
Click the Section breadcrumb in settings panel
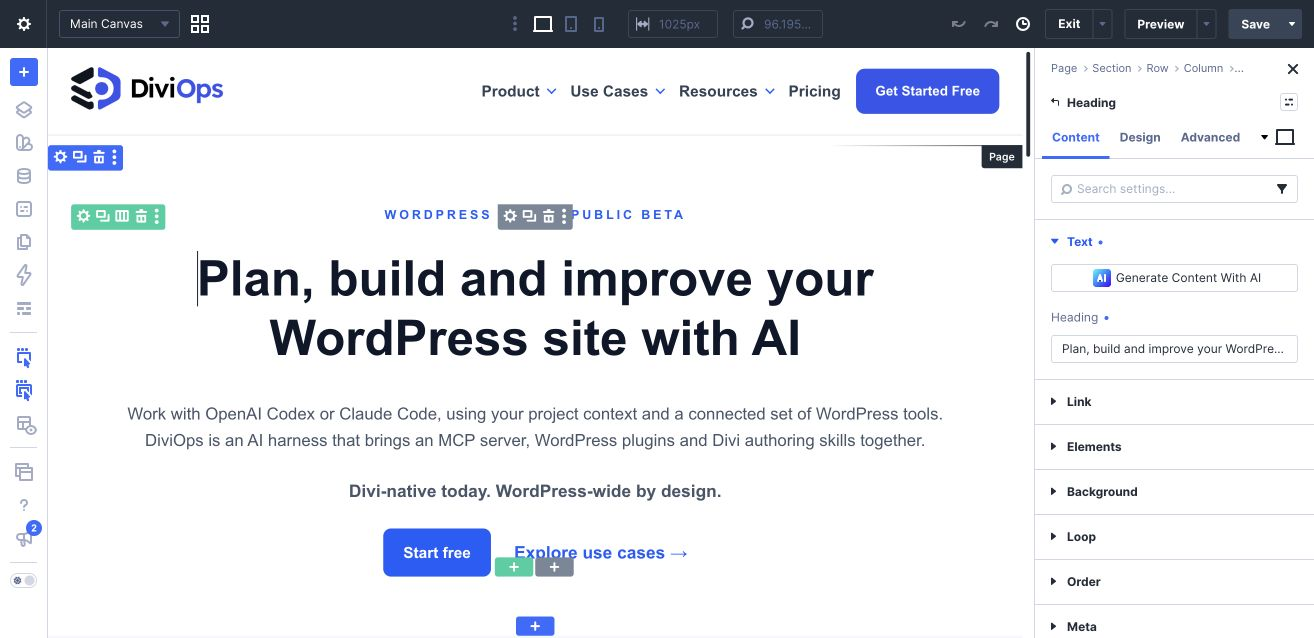tap(1111, 68)
